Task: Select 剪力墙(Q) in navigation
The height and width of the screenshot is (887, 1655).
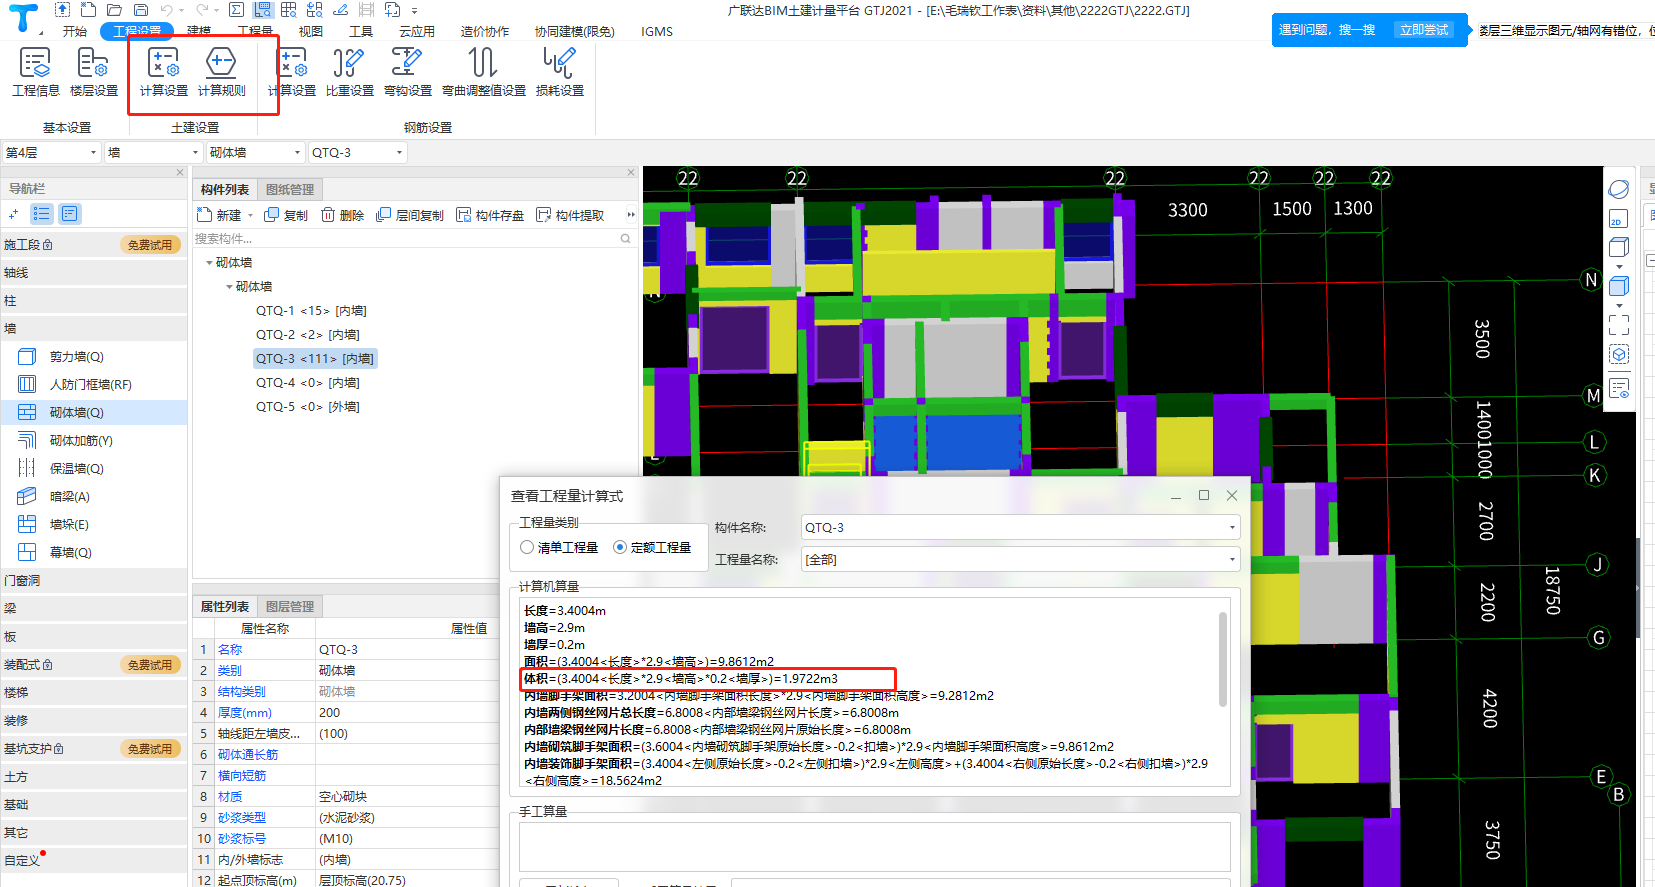Action: coord(77,357)
